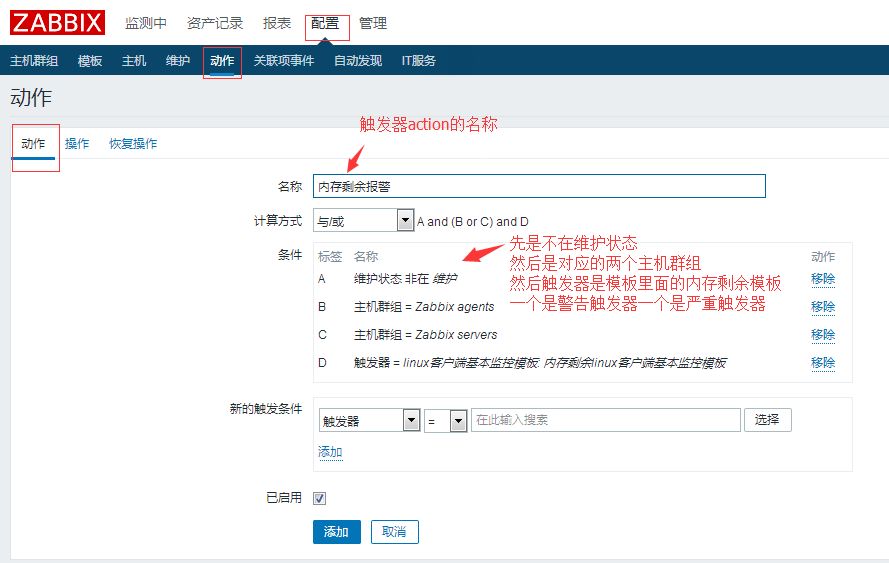Navigate to 模板 in the submenu
The width and height of the screenshot is (889, 563).
tap(90, 61)
